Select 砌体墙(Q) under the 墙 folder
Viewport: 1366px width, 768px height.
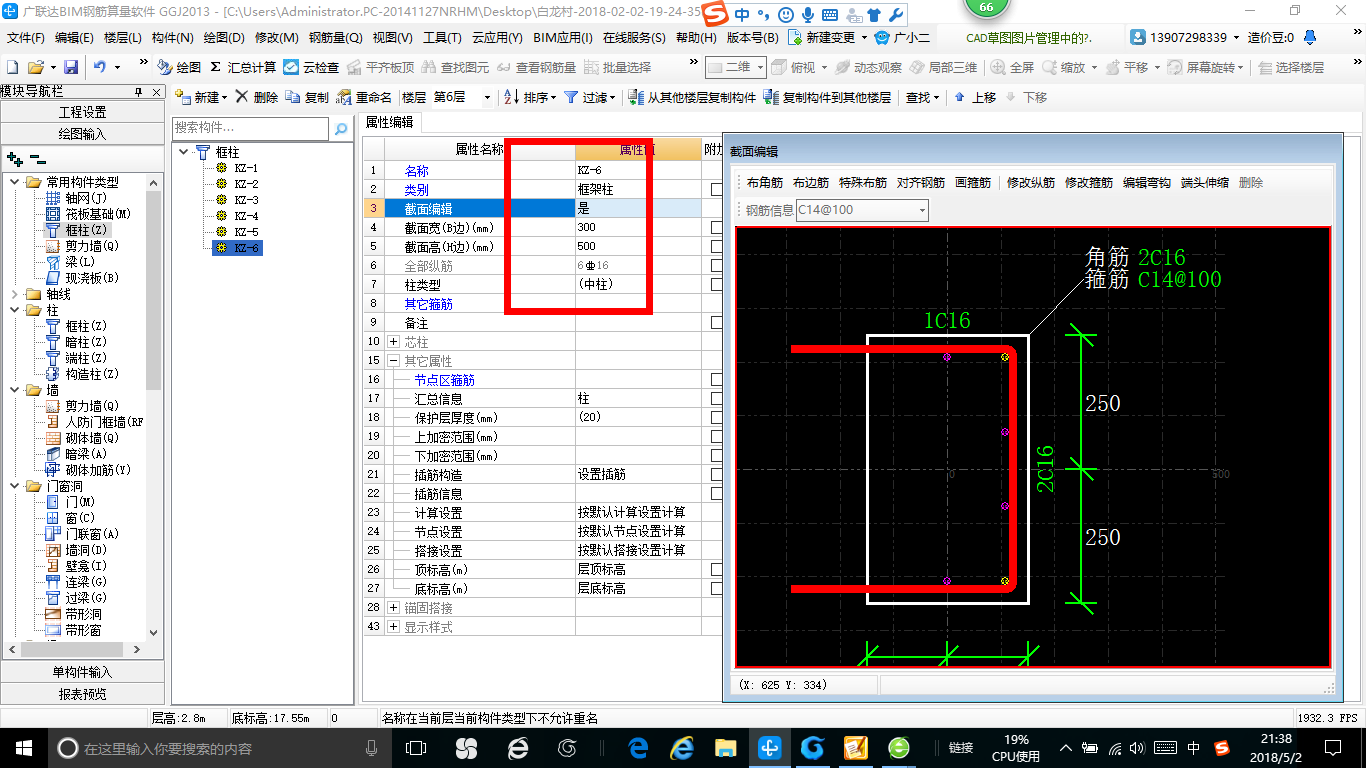pos(83,438)
